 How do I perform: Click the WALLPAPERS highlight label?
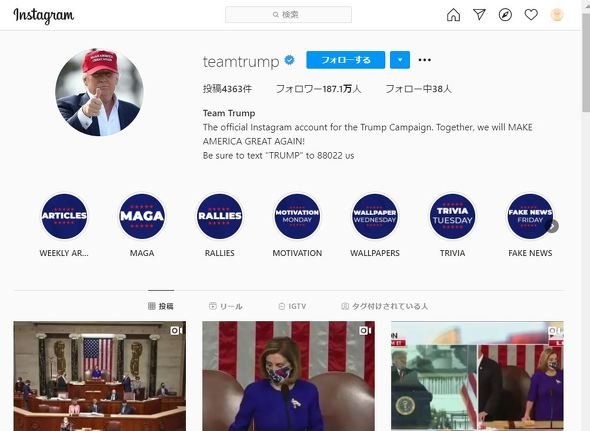[375, 253]
